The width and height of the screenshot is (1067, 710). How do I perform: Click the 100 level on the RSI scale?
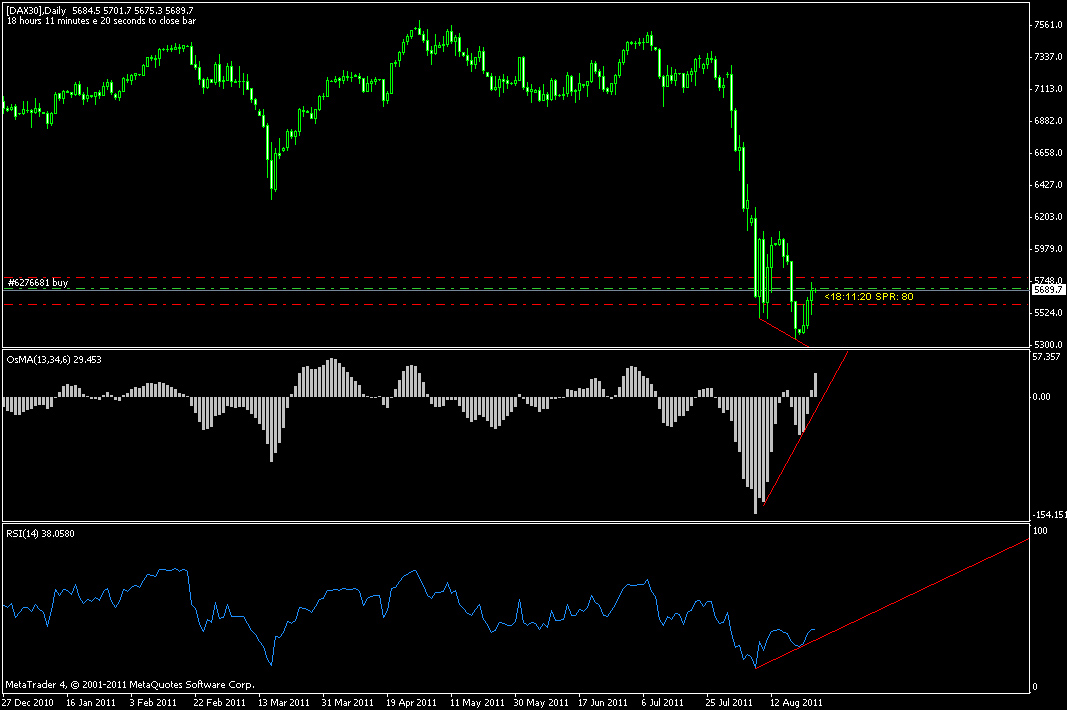point(1040,531)
